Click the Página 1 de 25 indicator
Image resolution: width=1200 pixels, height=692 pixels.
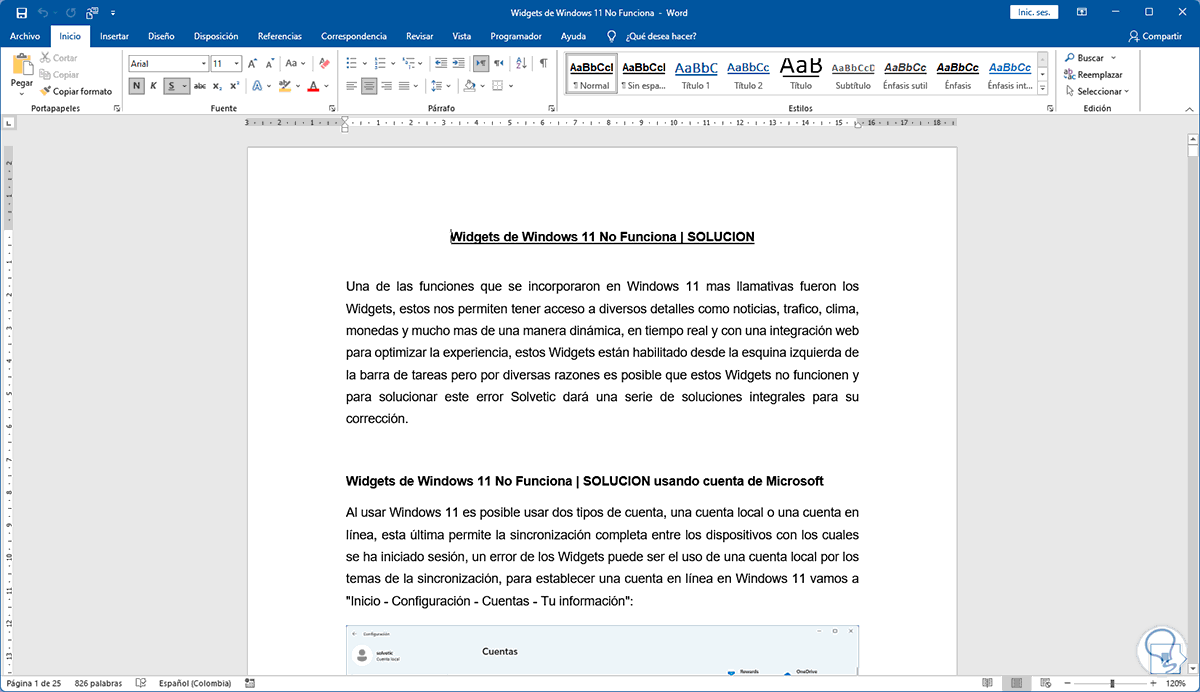click(x=34, y=683)
